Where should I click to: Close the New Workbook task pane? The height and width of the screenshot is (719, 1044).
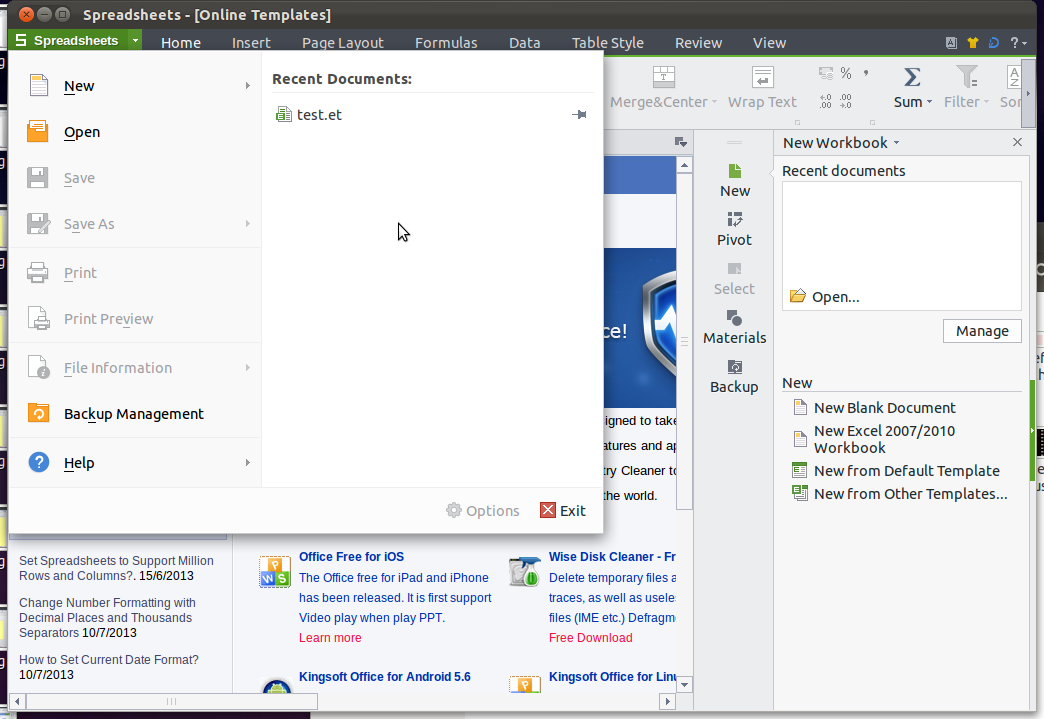pos(1017,142)
